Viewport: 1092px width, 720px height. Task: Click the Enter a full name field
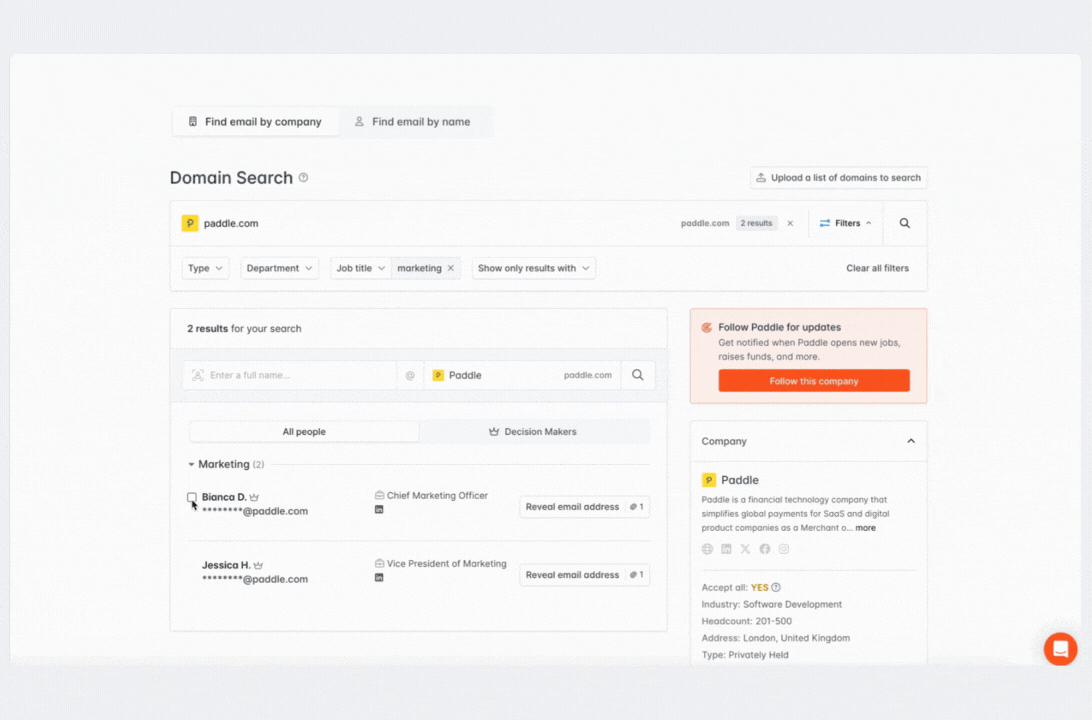(x=290, y=375)
